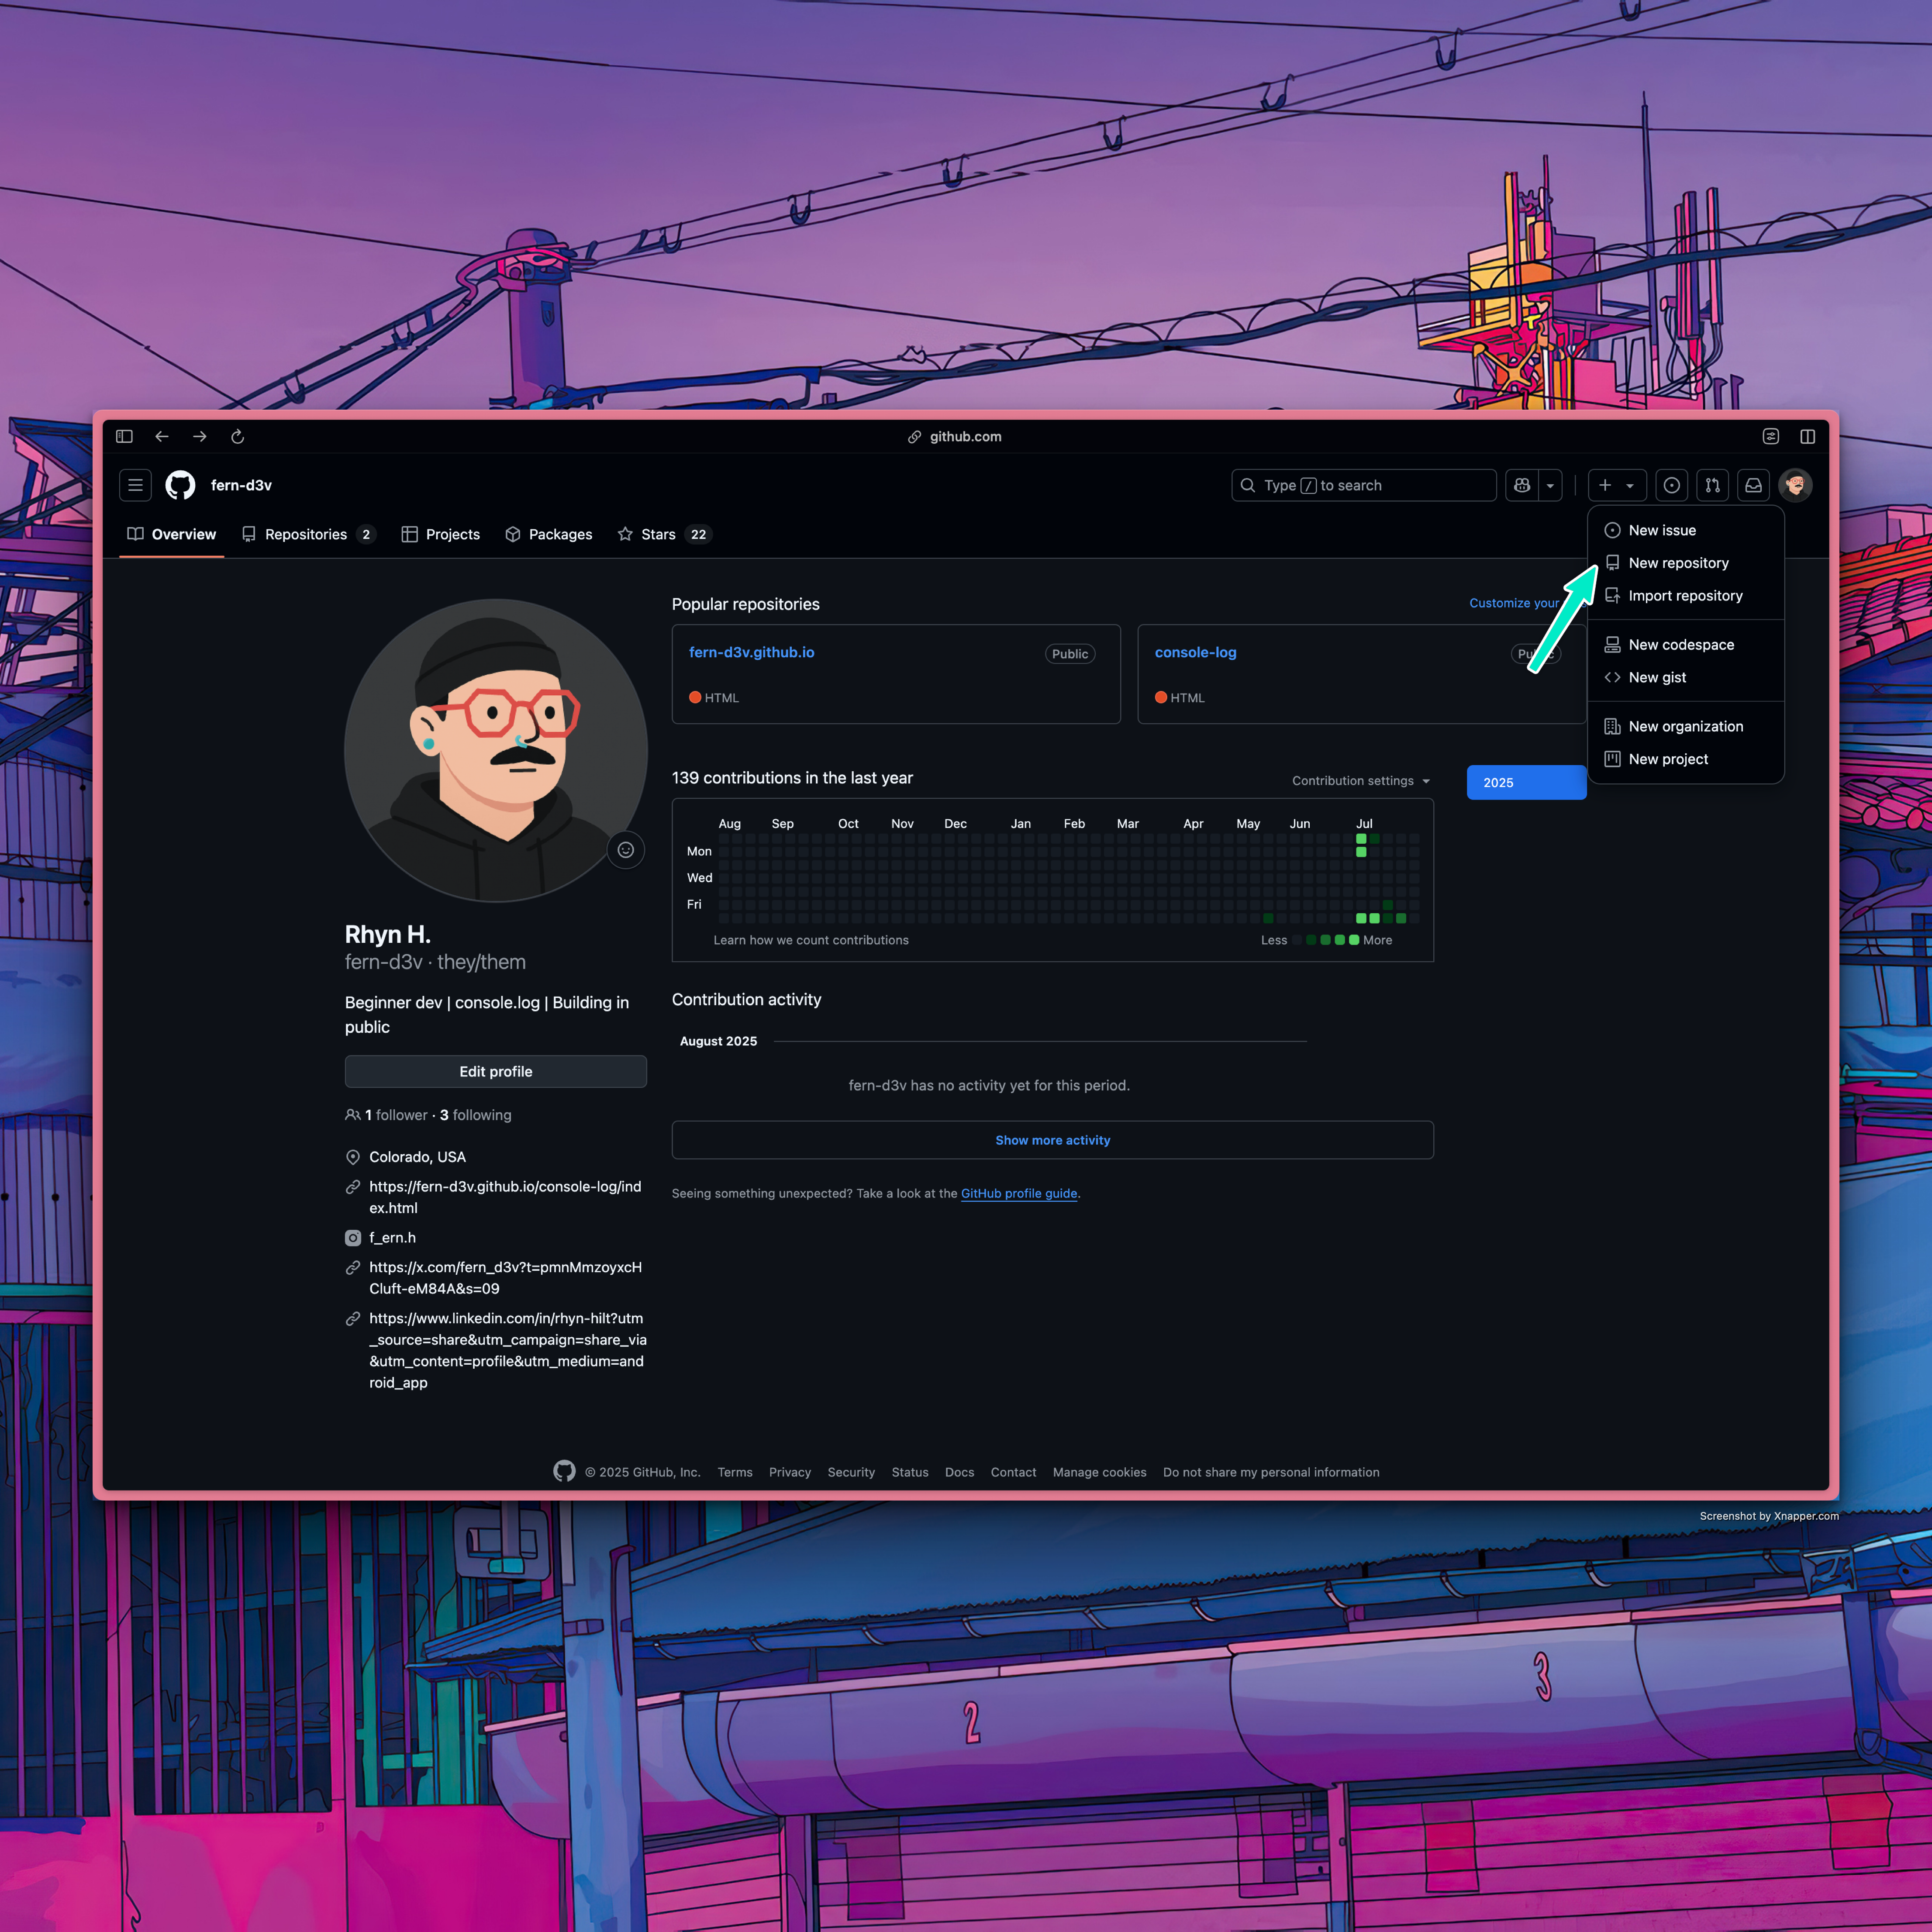The width and height of the screenshot is (1932, 1932).
Task: Click the set status smiley on avatar
Action: 626,850
